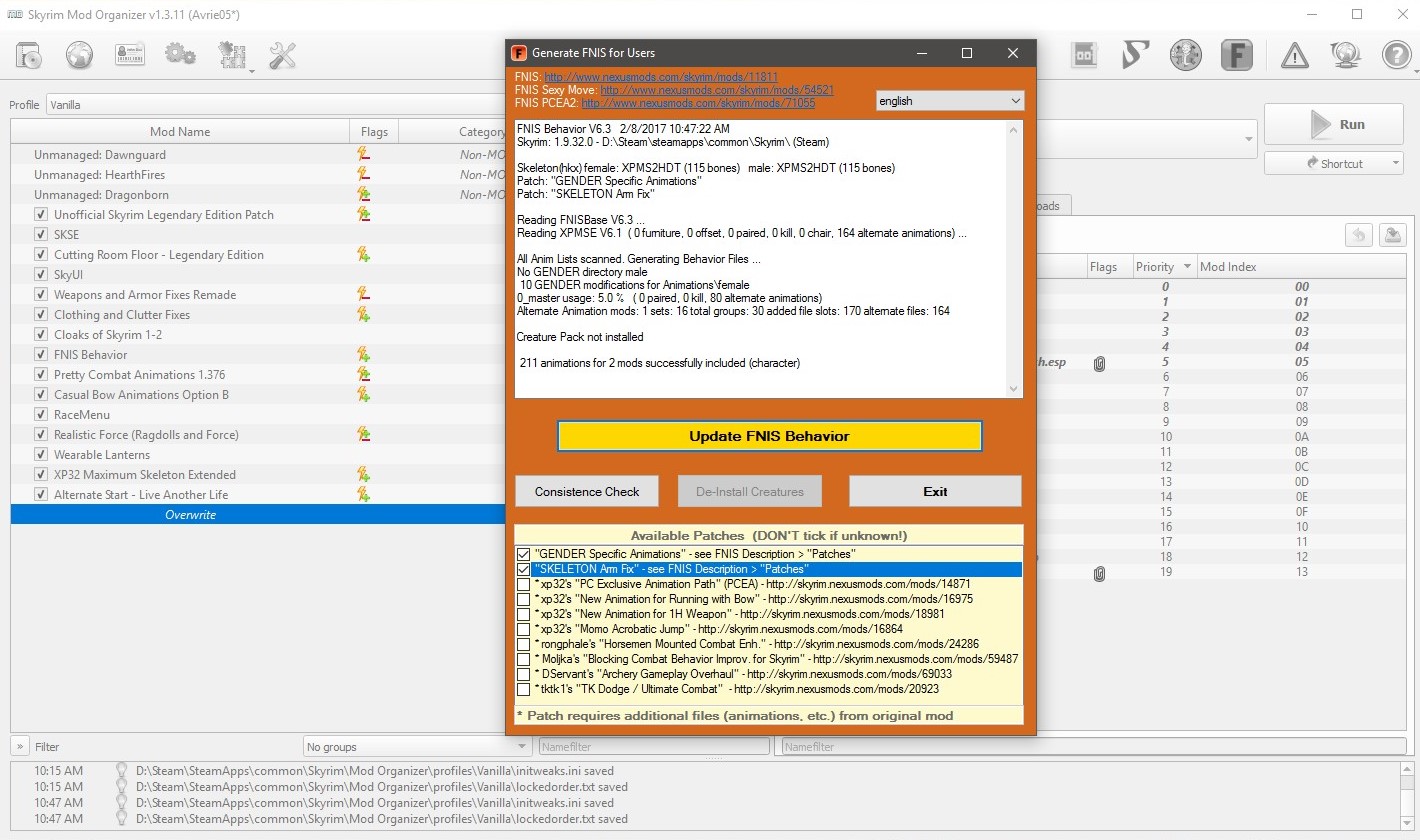
Task: Sort mods by the Category column header
Action: 453,132
